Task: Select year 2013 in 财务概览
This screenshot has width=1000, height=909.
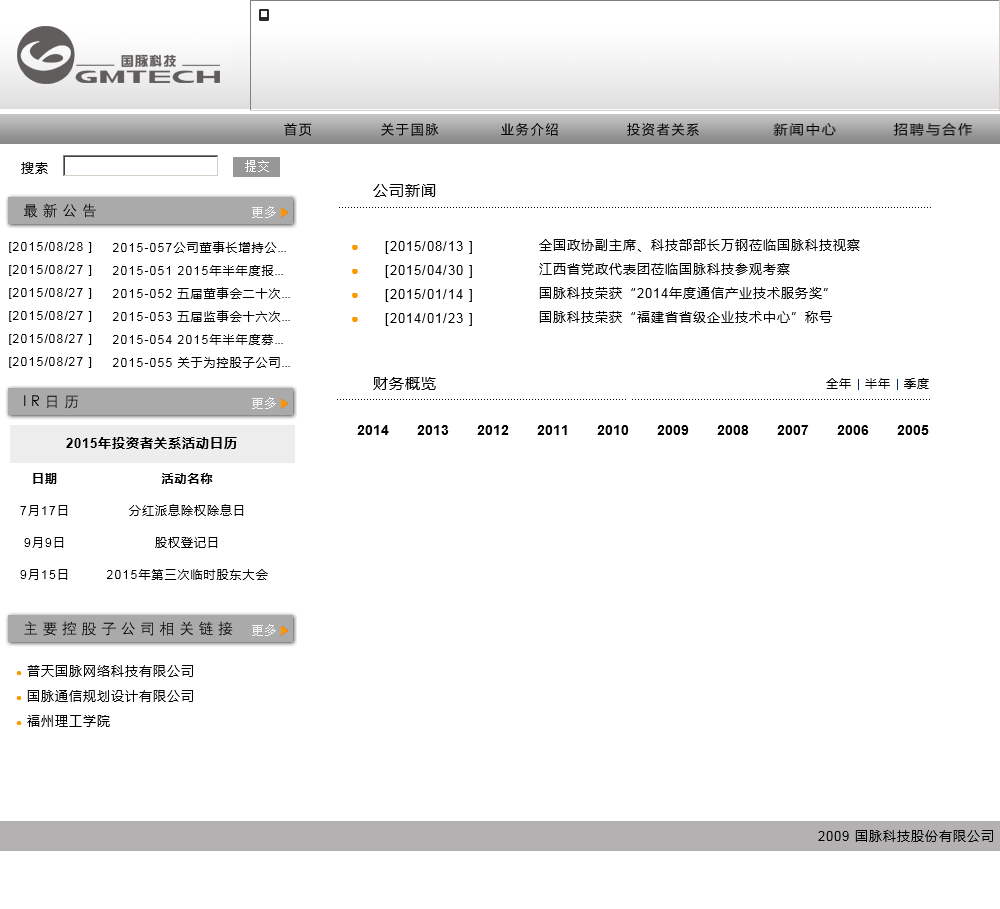Action: [432, 431]
